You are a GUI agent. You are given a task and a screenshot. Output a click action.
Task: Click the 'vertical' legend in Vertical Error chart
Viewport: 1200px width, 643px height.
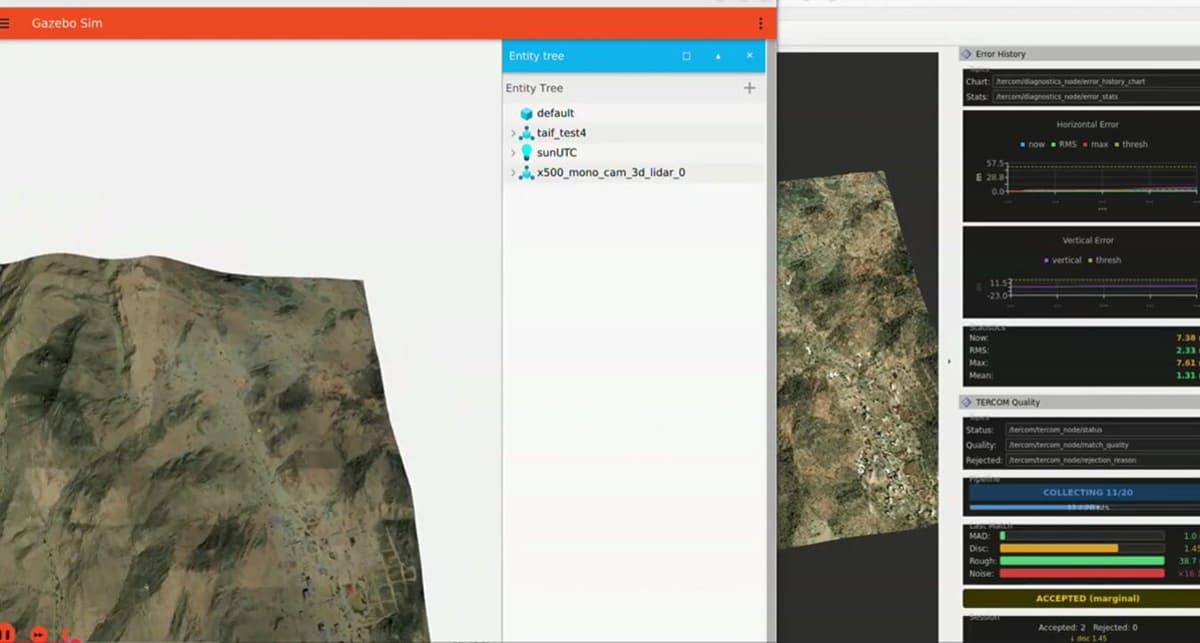(x=1061, y=260)
